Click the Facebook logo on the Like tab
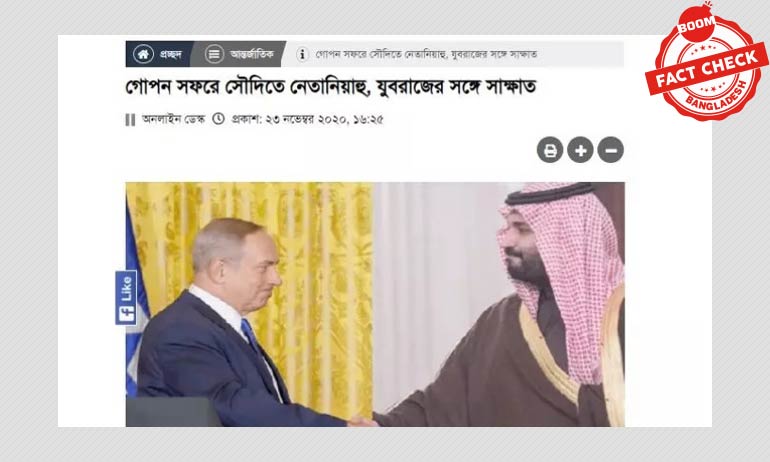This screenshot has width=770, height=462. coord(126,314)
